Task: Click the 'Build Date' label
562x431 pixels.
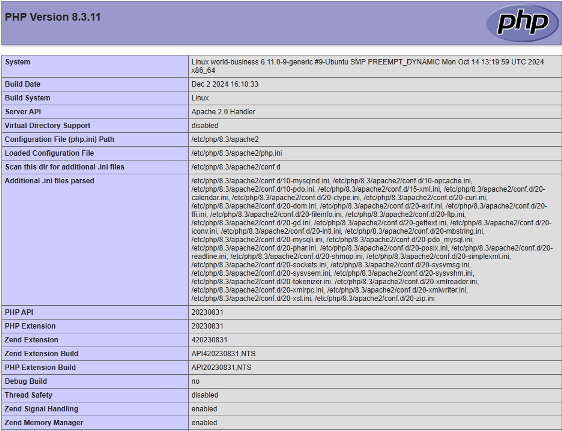Action: tap(23, 84)
